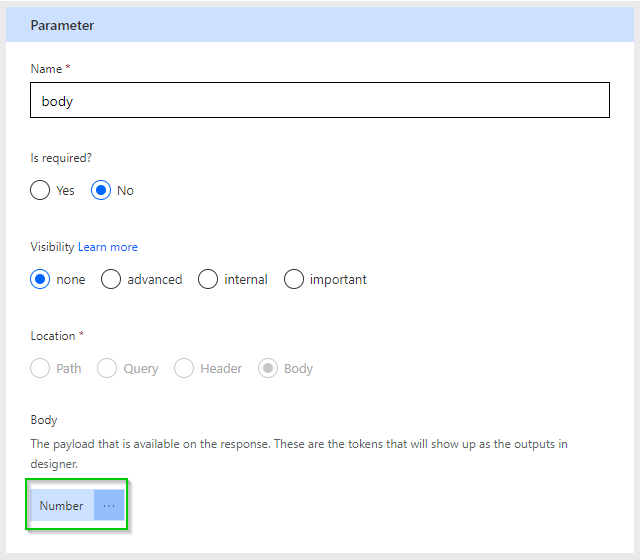Viewport: 640px width, 560px height.
Task: Select the Body location radio button
Action: click(x=268, y=368)
